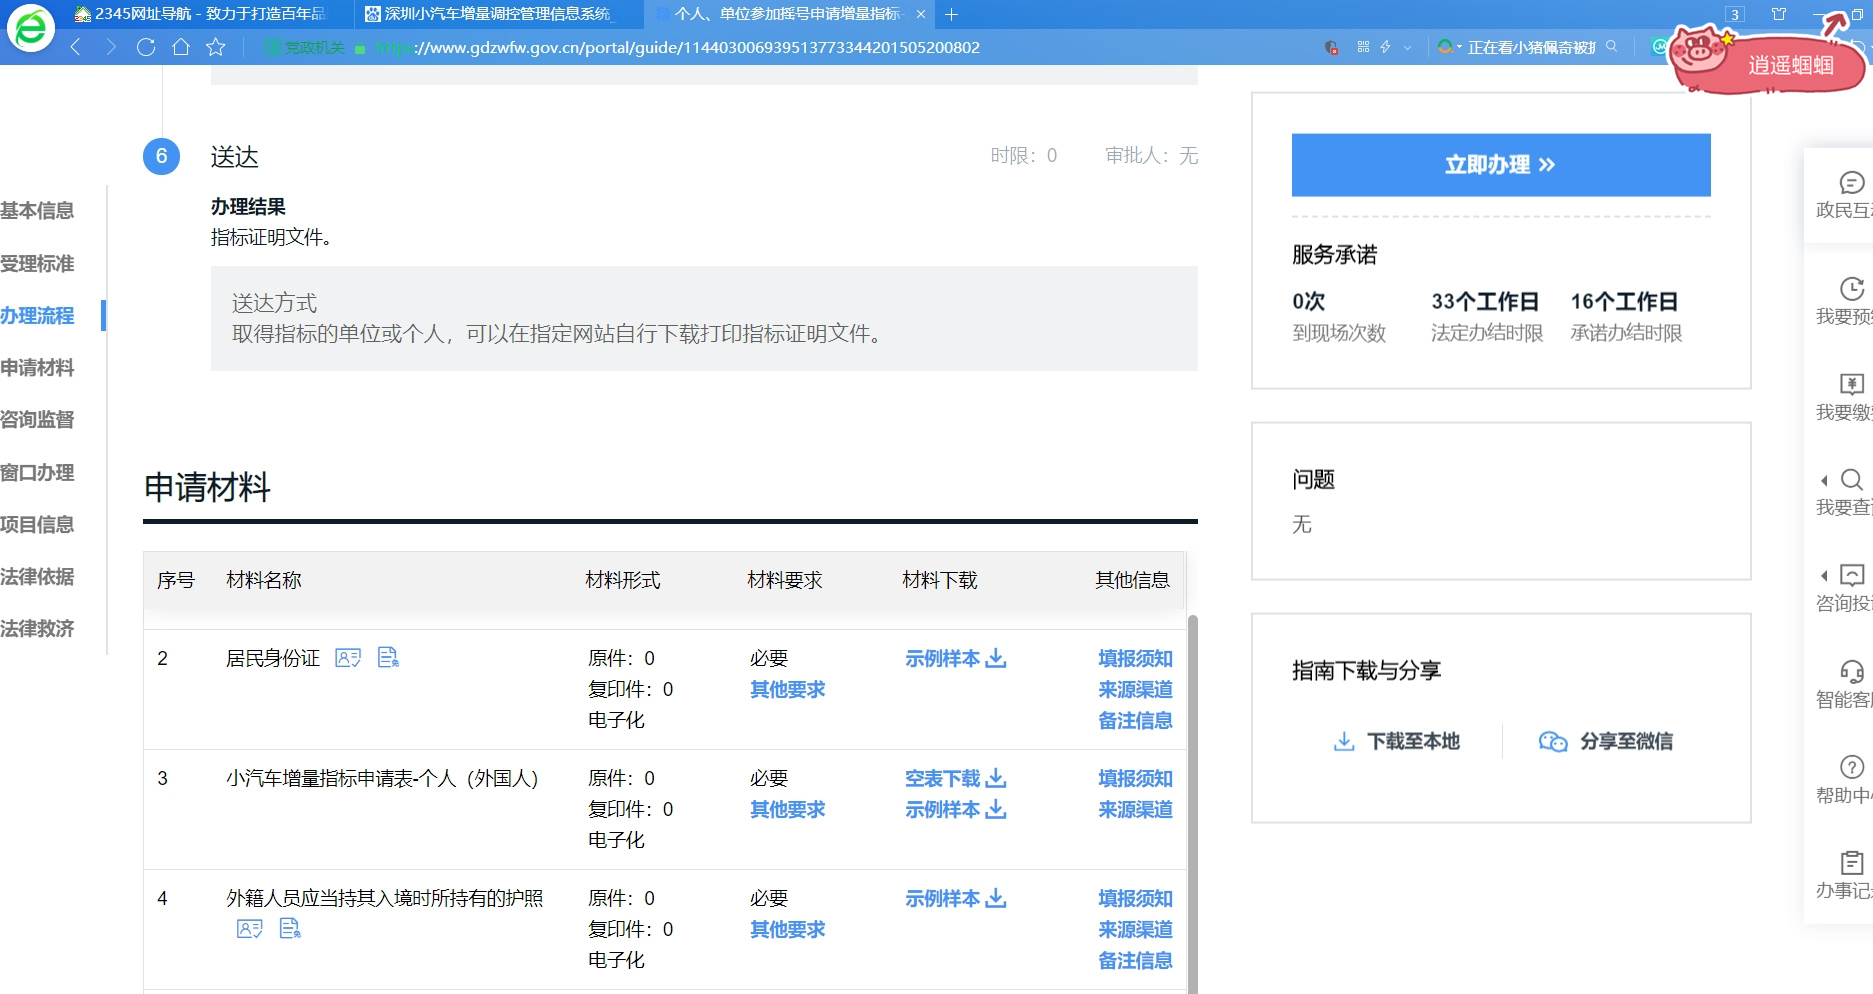The image size is (1873, 994).
Task: Open the 智能客服 headset icon
Action: pos(1851,671)
